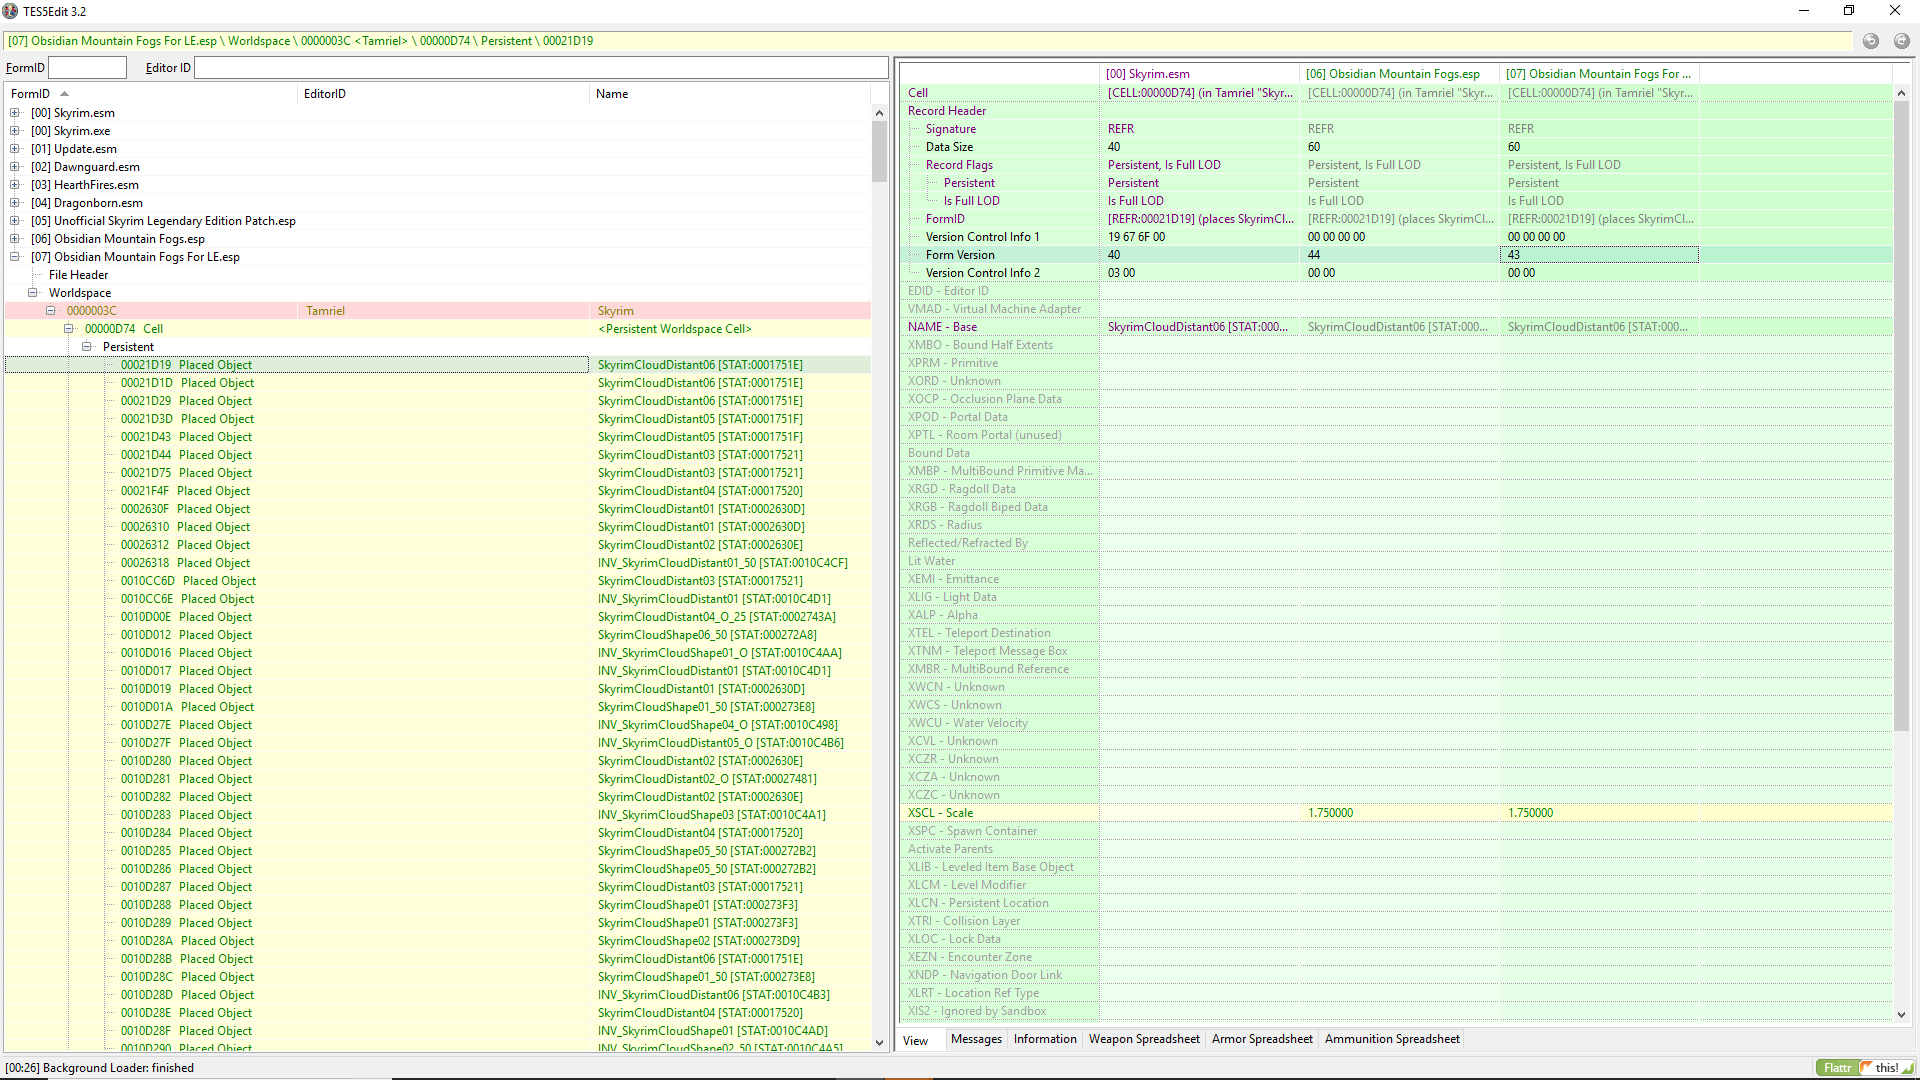This screenshot has height=1080, width=1920.
Task: Open the Armor Spreadsheet tab
Action: (x=1262, y=1039)
